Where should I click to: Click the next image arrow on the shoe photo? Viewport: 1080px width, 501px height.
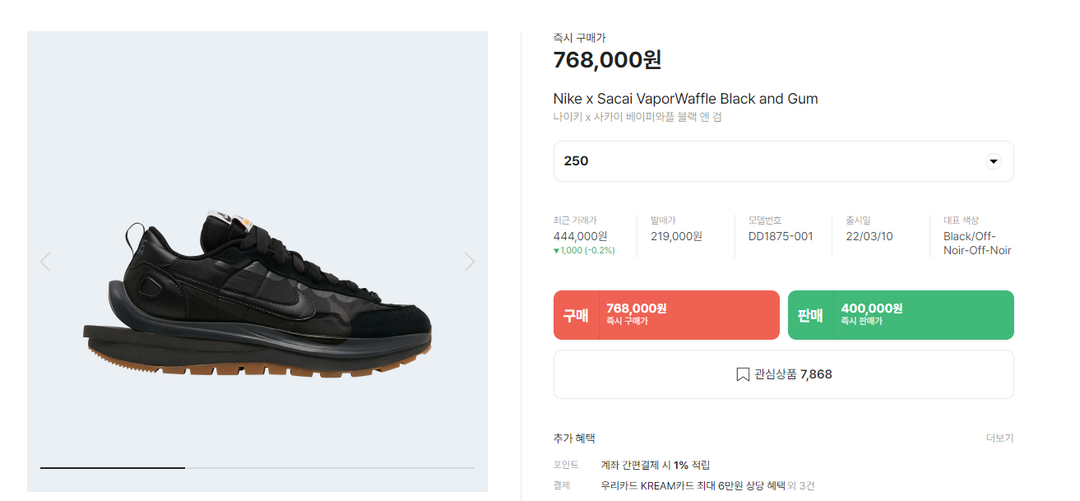click(x=470, y=262)
